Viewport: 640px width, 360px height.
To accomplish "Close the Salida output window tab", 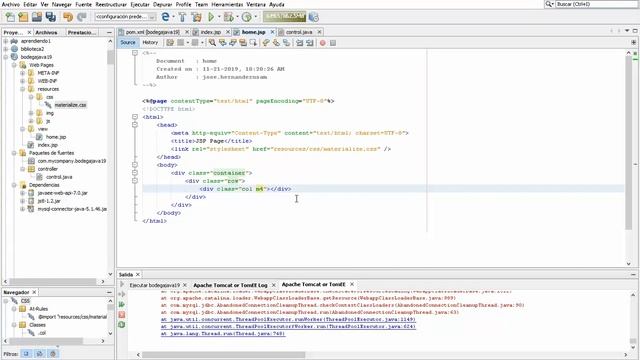I will [x=138, y=274].
